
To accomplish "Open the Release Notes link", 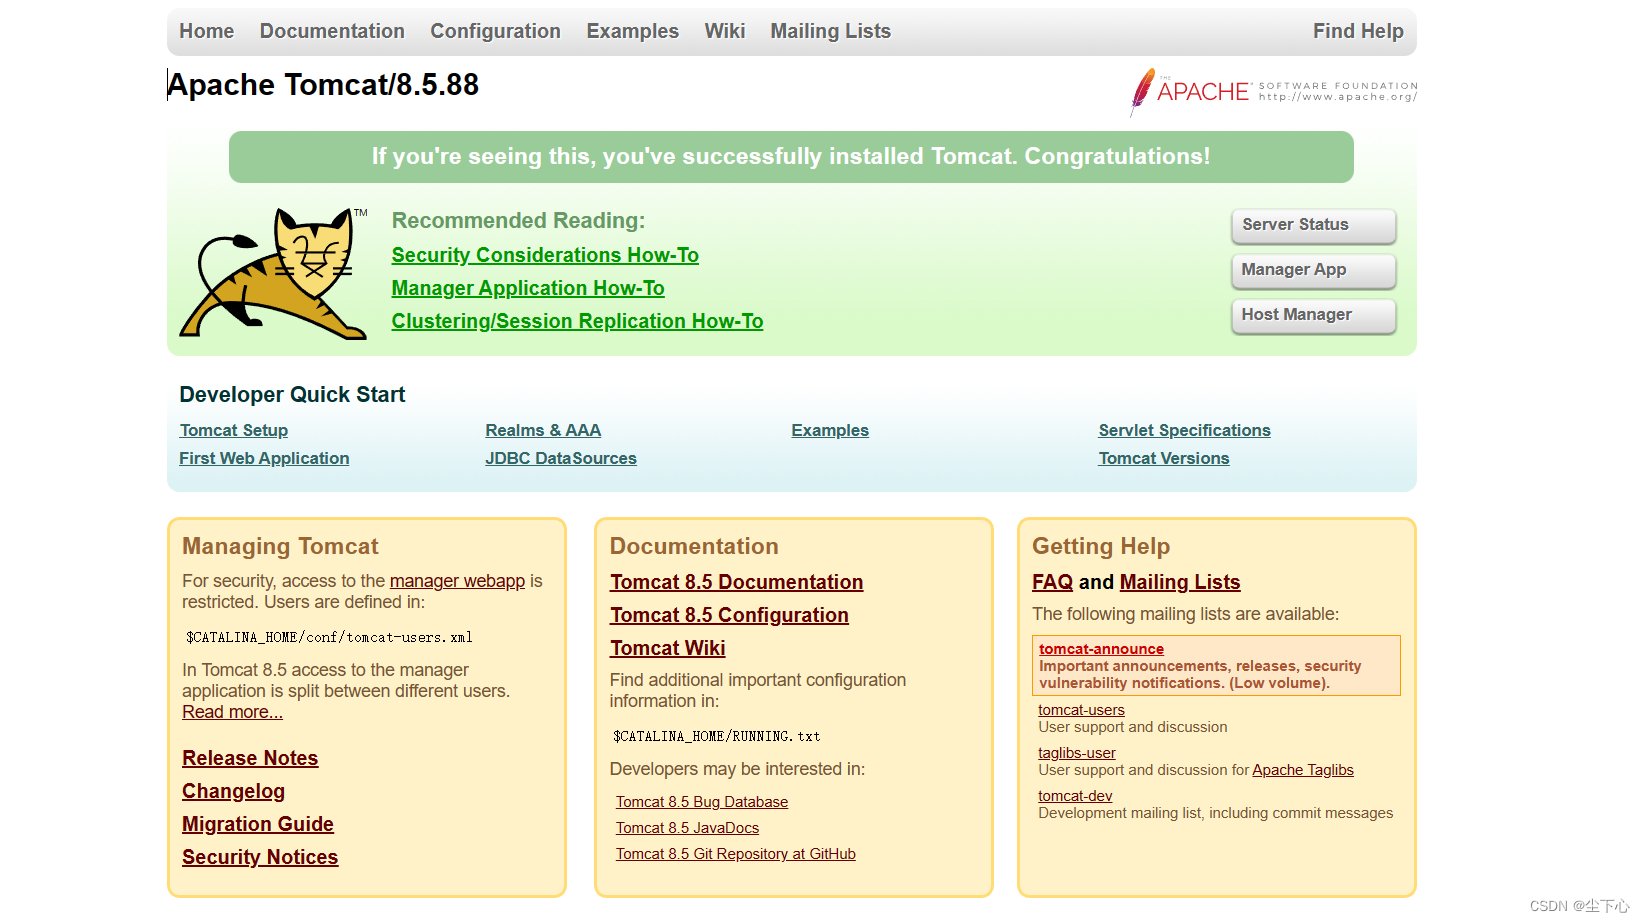I will click(250, 758).
